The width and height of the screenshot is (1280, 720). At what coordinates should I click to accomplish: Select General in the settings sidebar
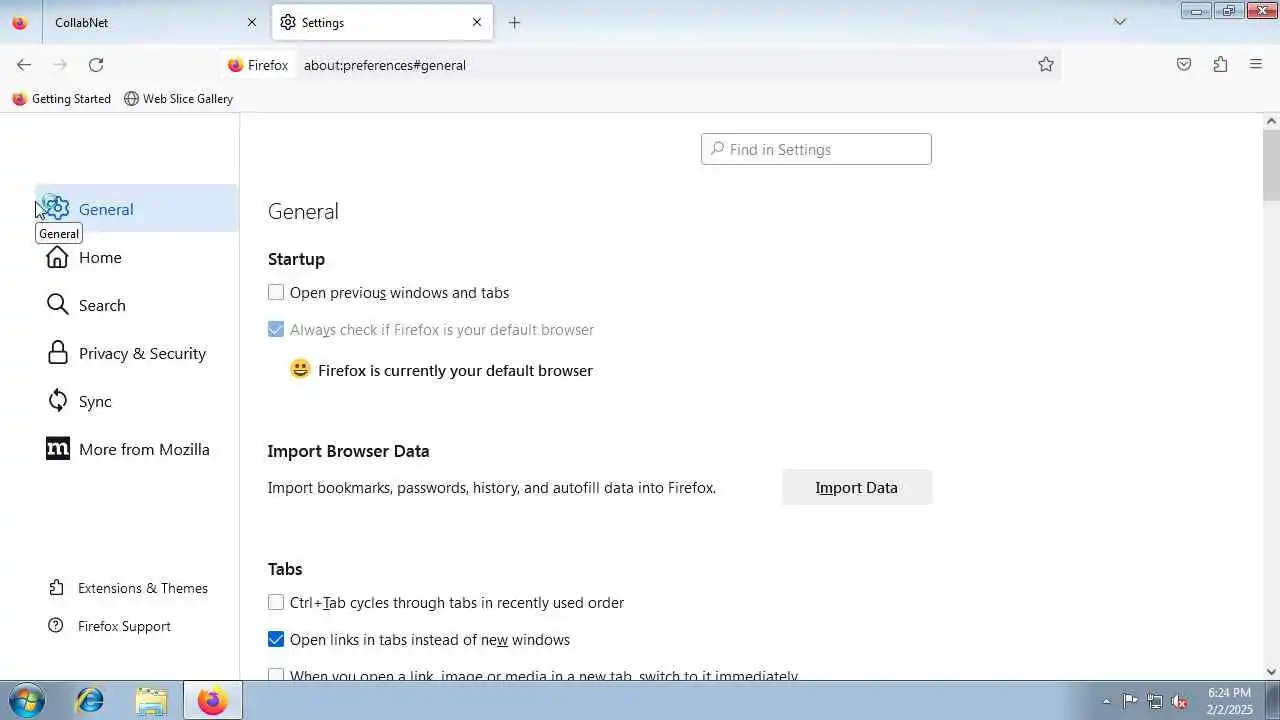point(137,209)
